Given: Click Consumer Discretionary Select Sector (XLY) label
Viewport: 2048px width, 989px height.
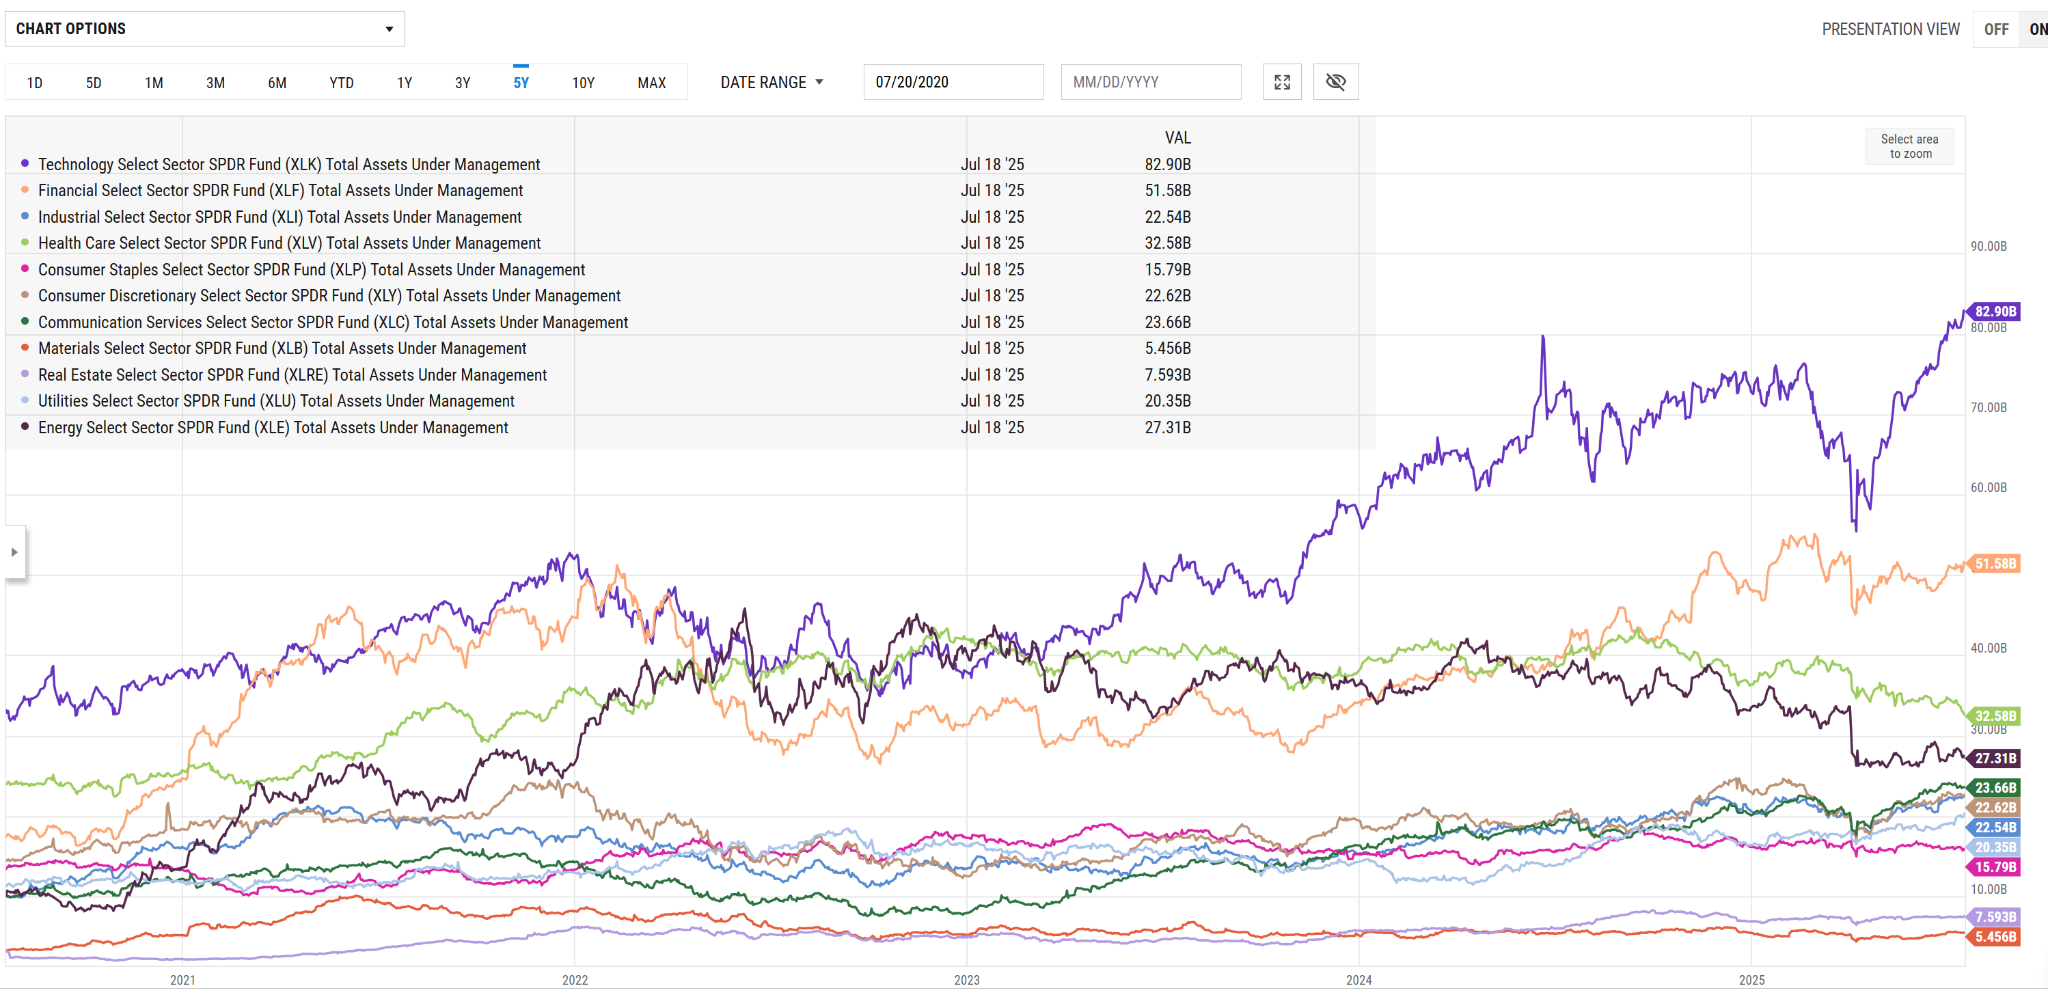Looking at the screenshot, I should coord(329,296).
